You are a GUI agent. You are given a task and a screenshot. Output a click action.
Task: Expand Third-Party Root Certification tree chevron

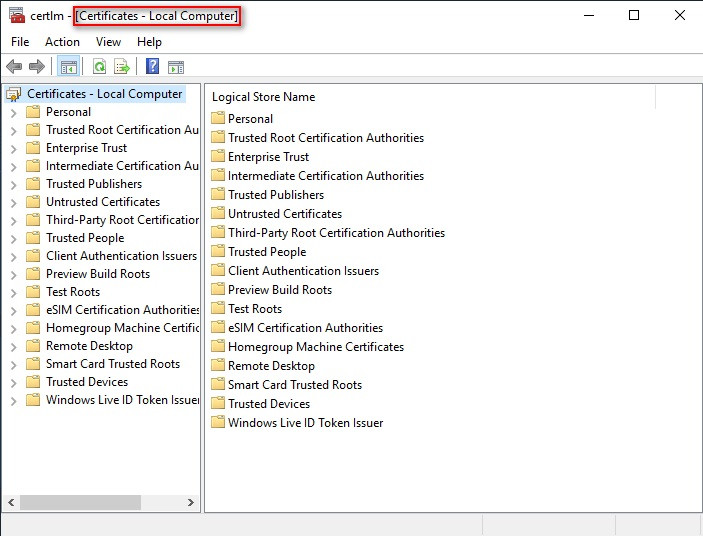click(x=13, y=220)
